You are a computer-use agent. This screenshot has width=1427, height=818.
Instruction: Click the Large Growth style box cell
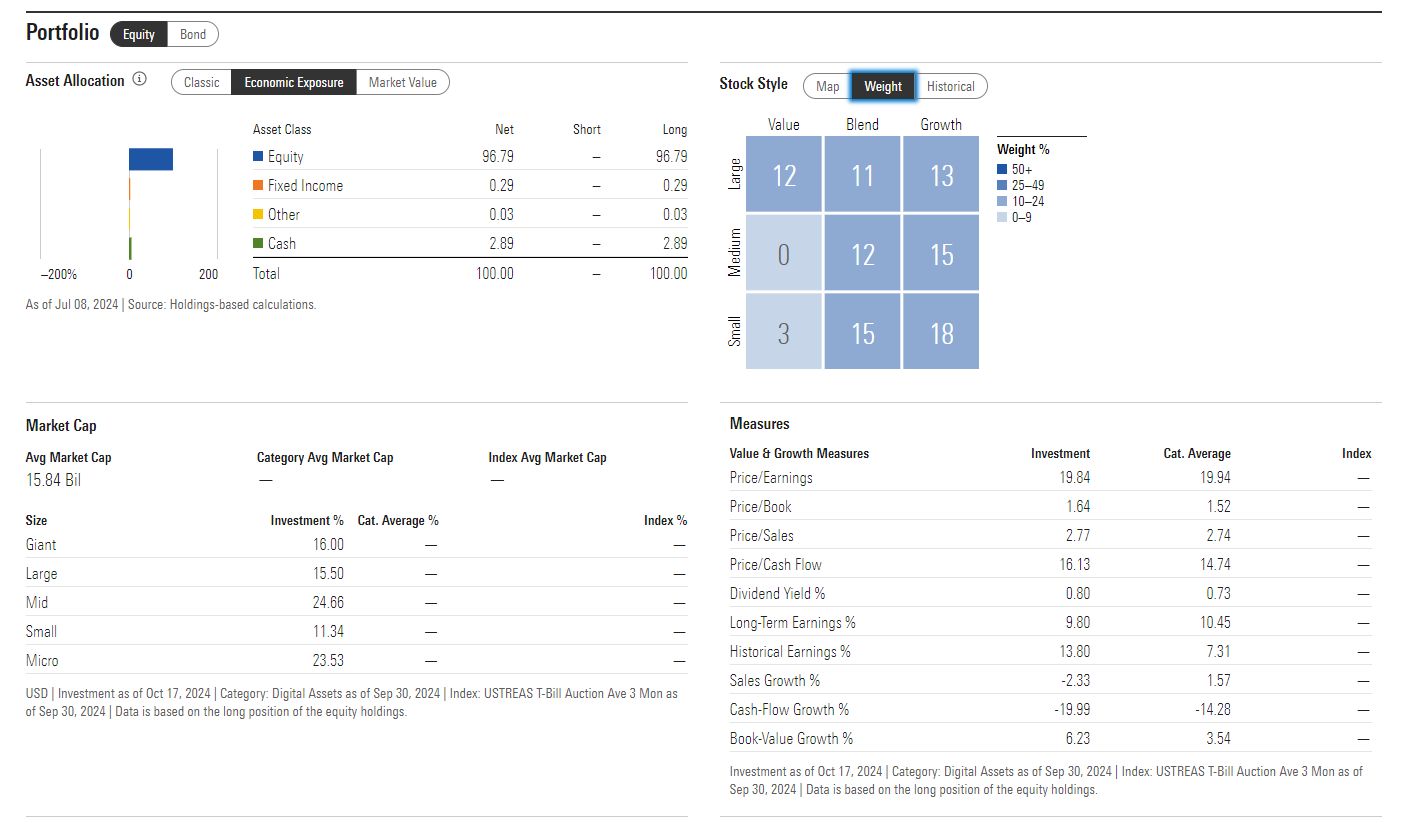click(941, 175)
